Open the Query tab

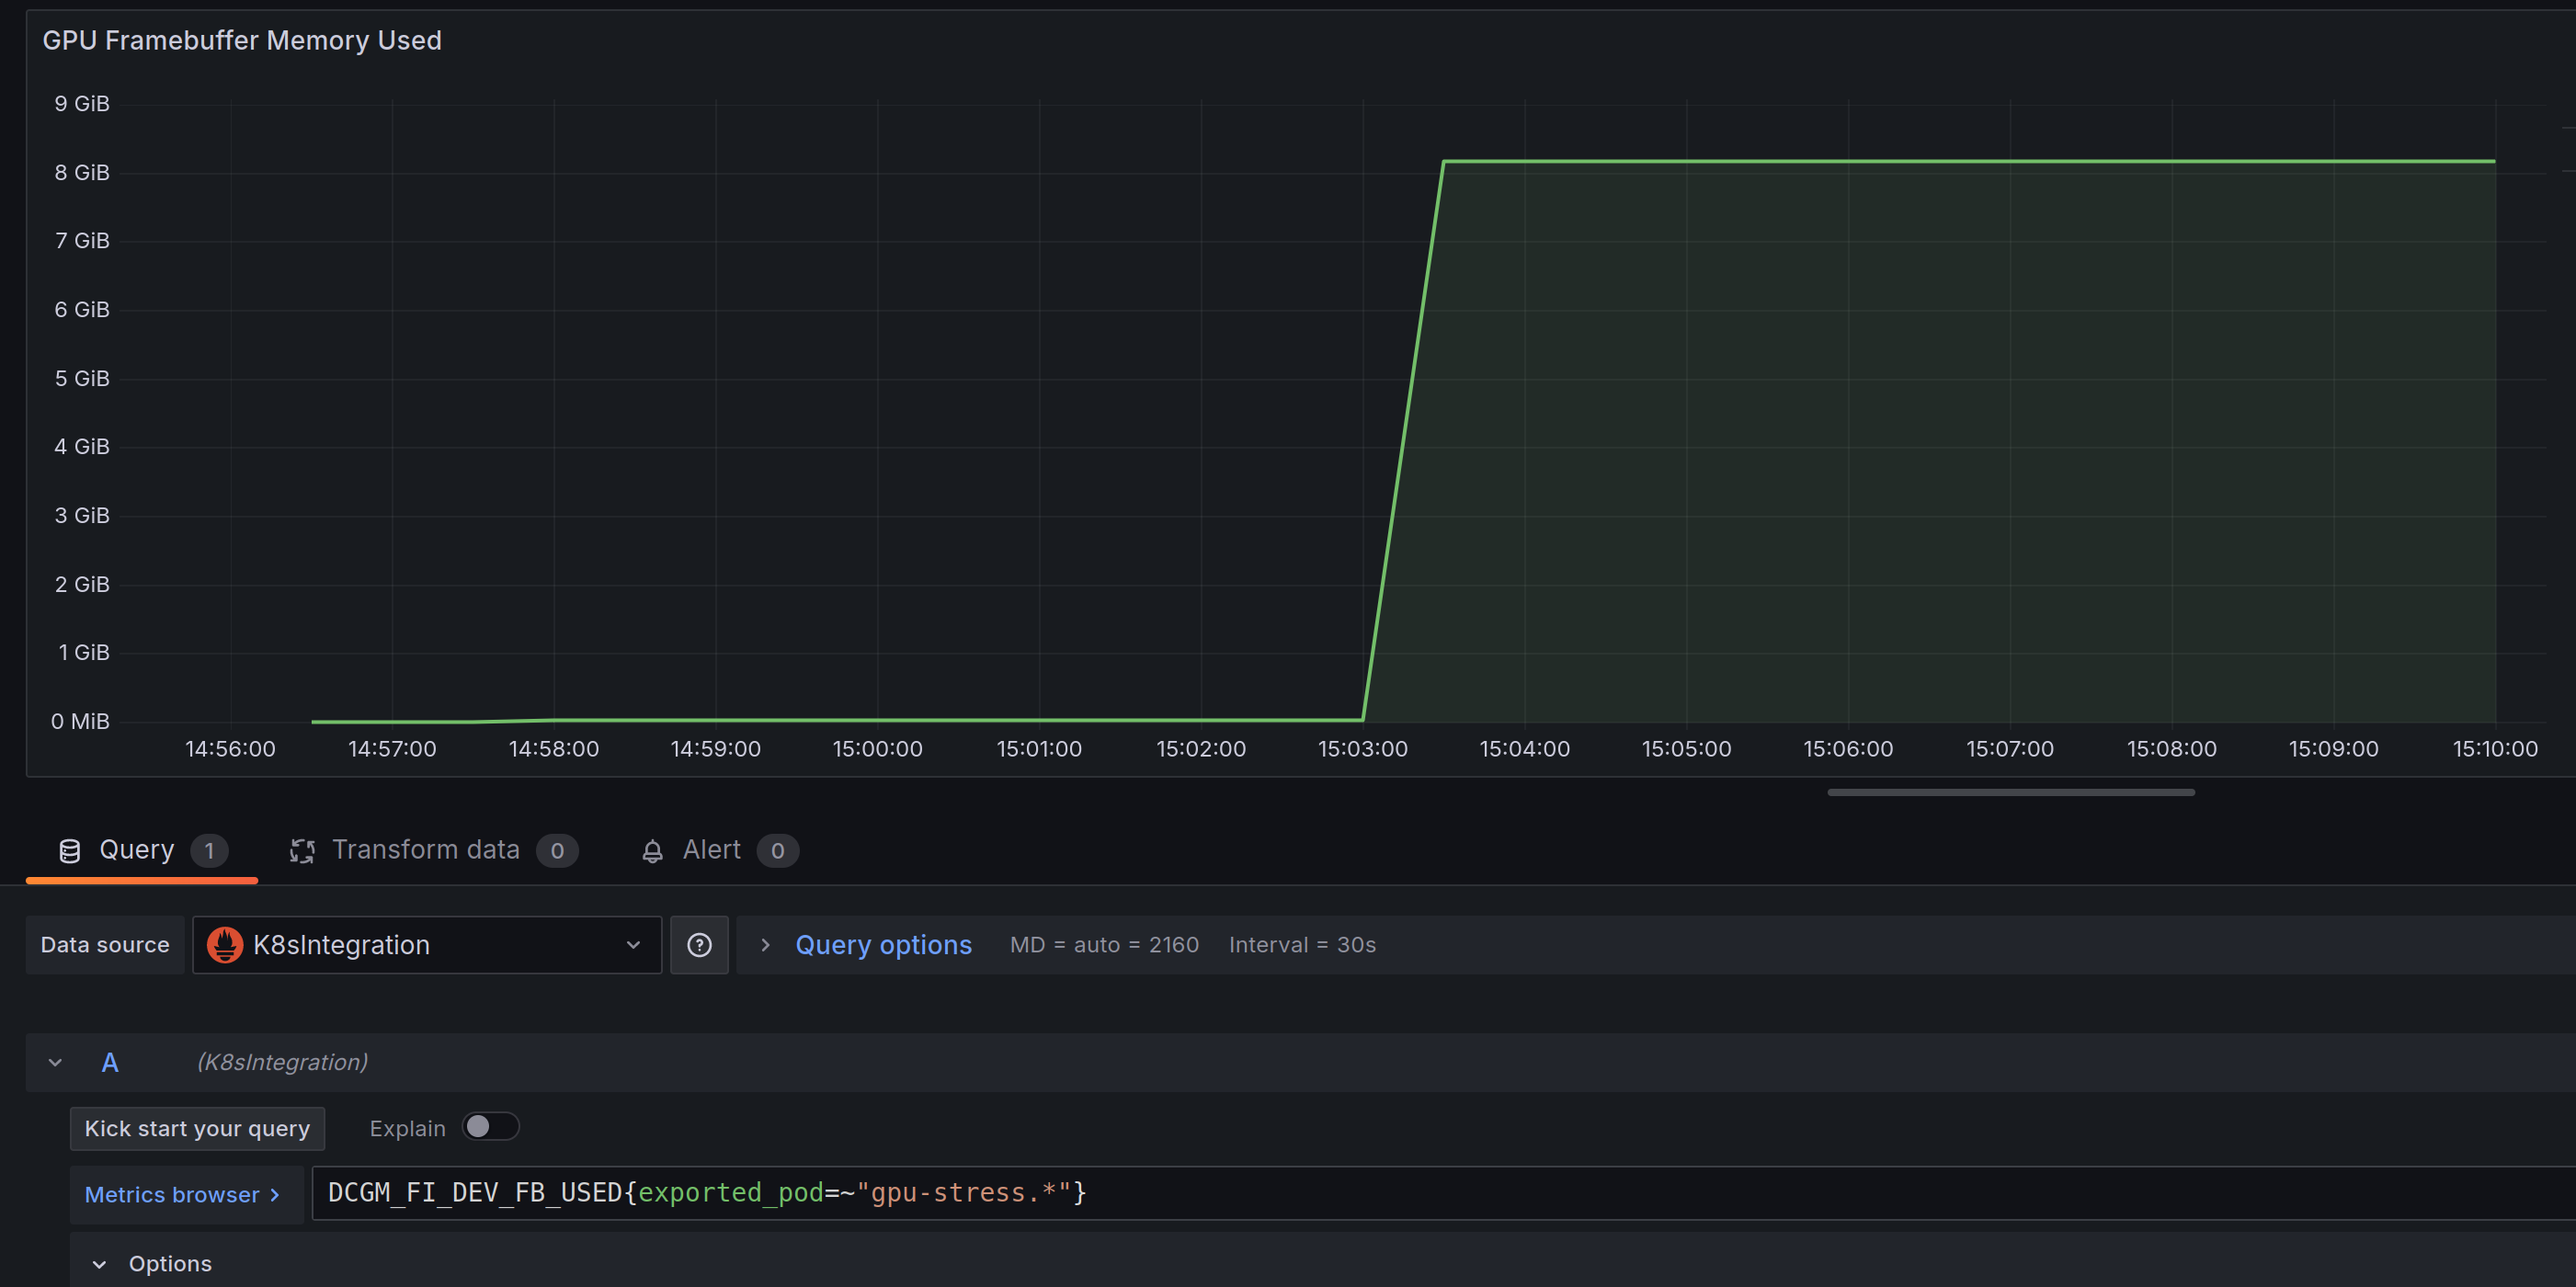(x=142, y=850)
